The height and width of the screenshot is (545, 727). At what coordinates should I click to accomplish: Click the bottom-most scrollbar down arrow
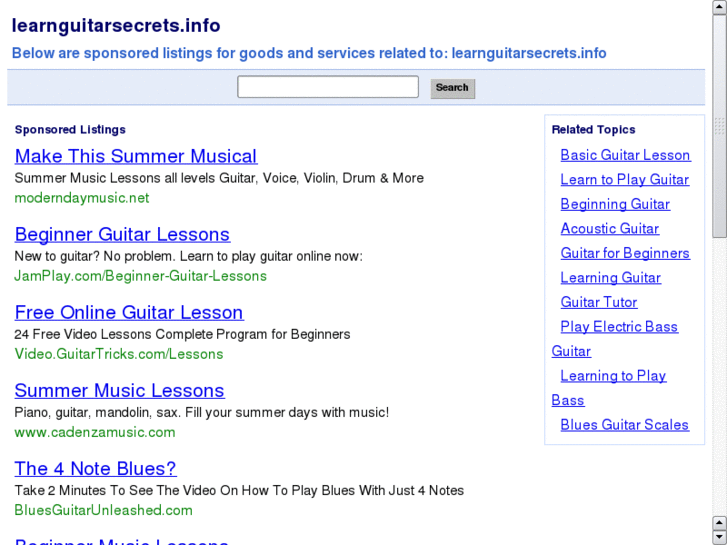click(720, 537)
